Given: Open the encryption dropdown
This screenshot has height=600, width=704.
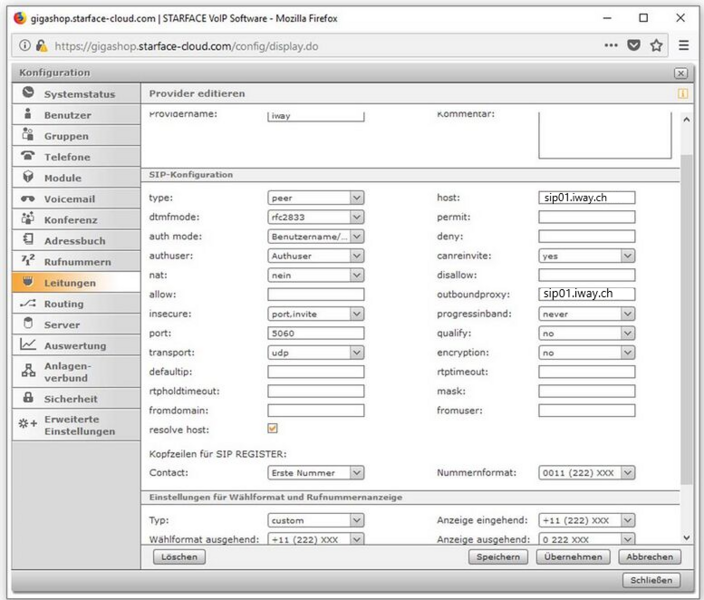Looking at the screenshot, I should (587, 353).
